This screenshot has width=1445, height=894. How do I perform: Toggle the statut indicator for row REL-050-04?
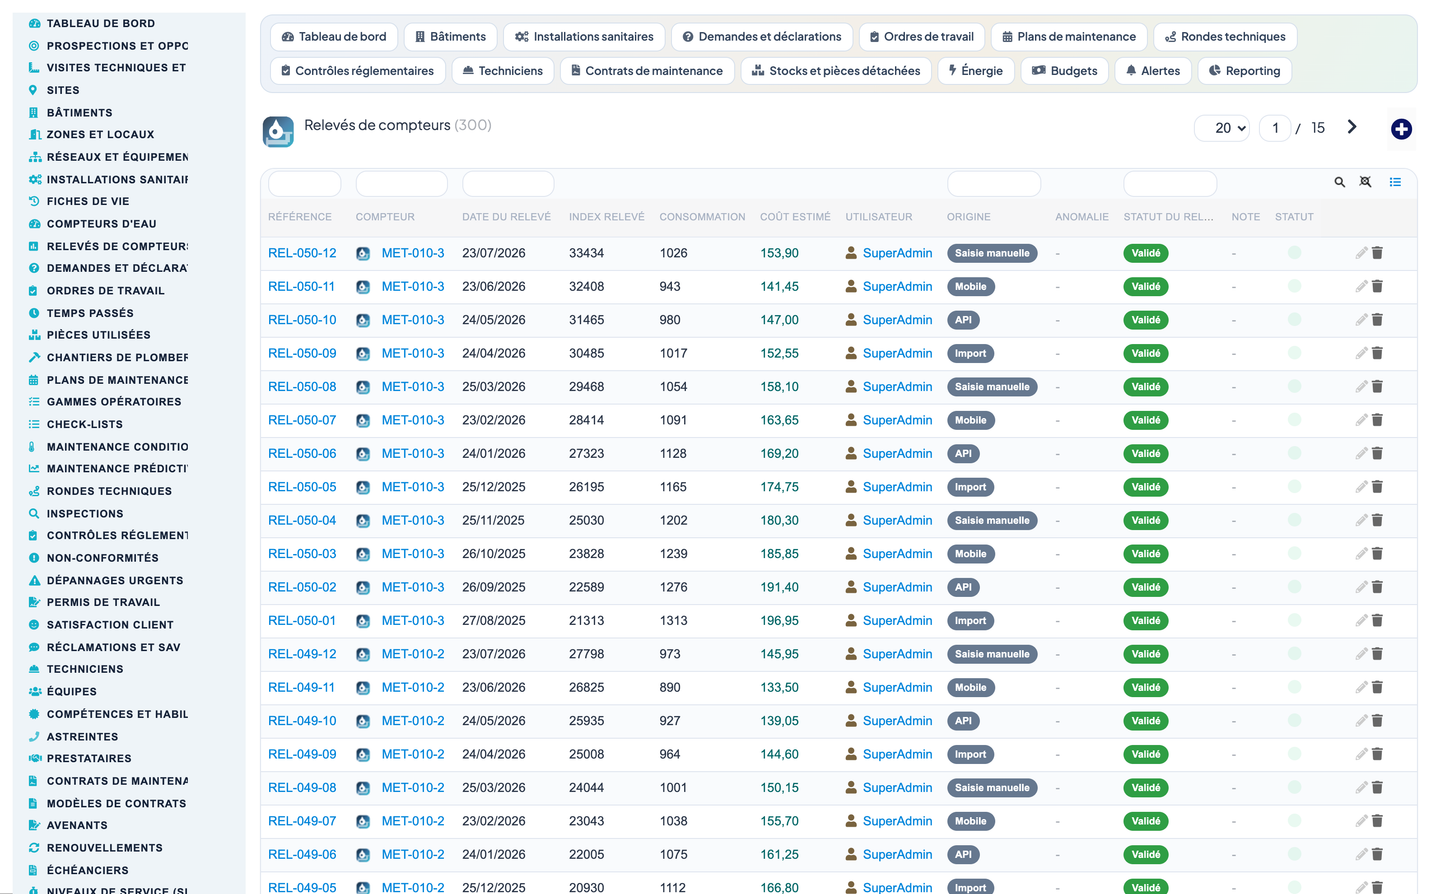pyautogui.click(x=1294, y=520)
